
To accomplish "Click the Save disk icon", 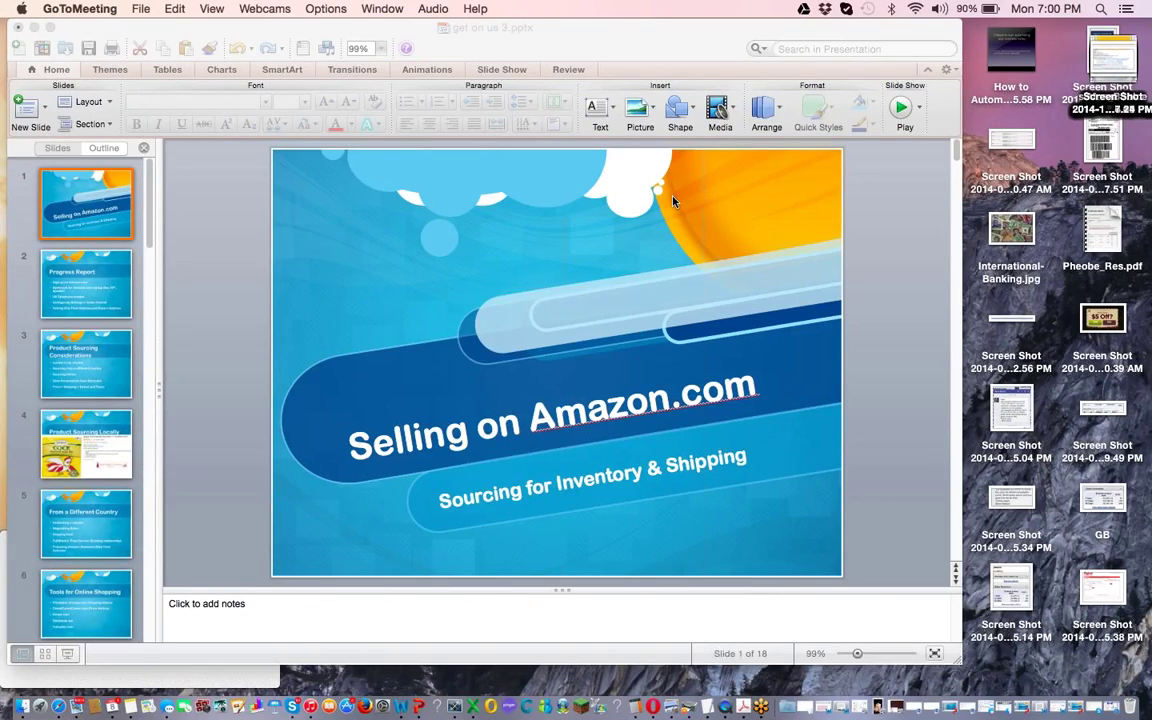I will tap(89, 48).
